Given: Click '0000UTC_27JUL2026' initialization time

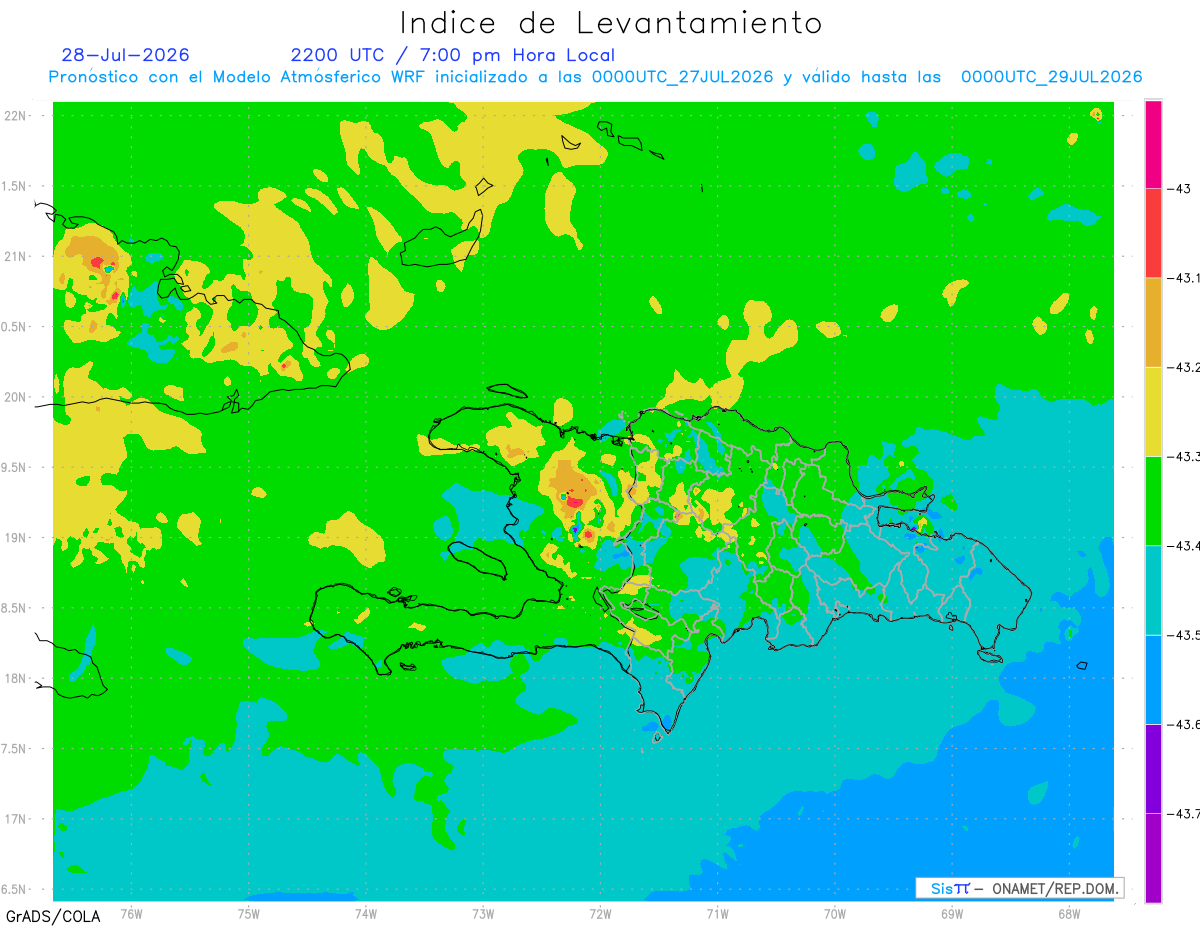Looking at the screenshot, I should (682, 77).
